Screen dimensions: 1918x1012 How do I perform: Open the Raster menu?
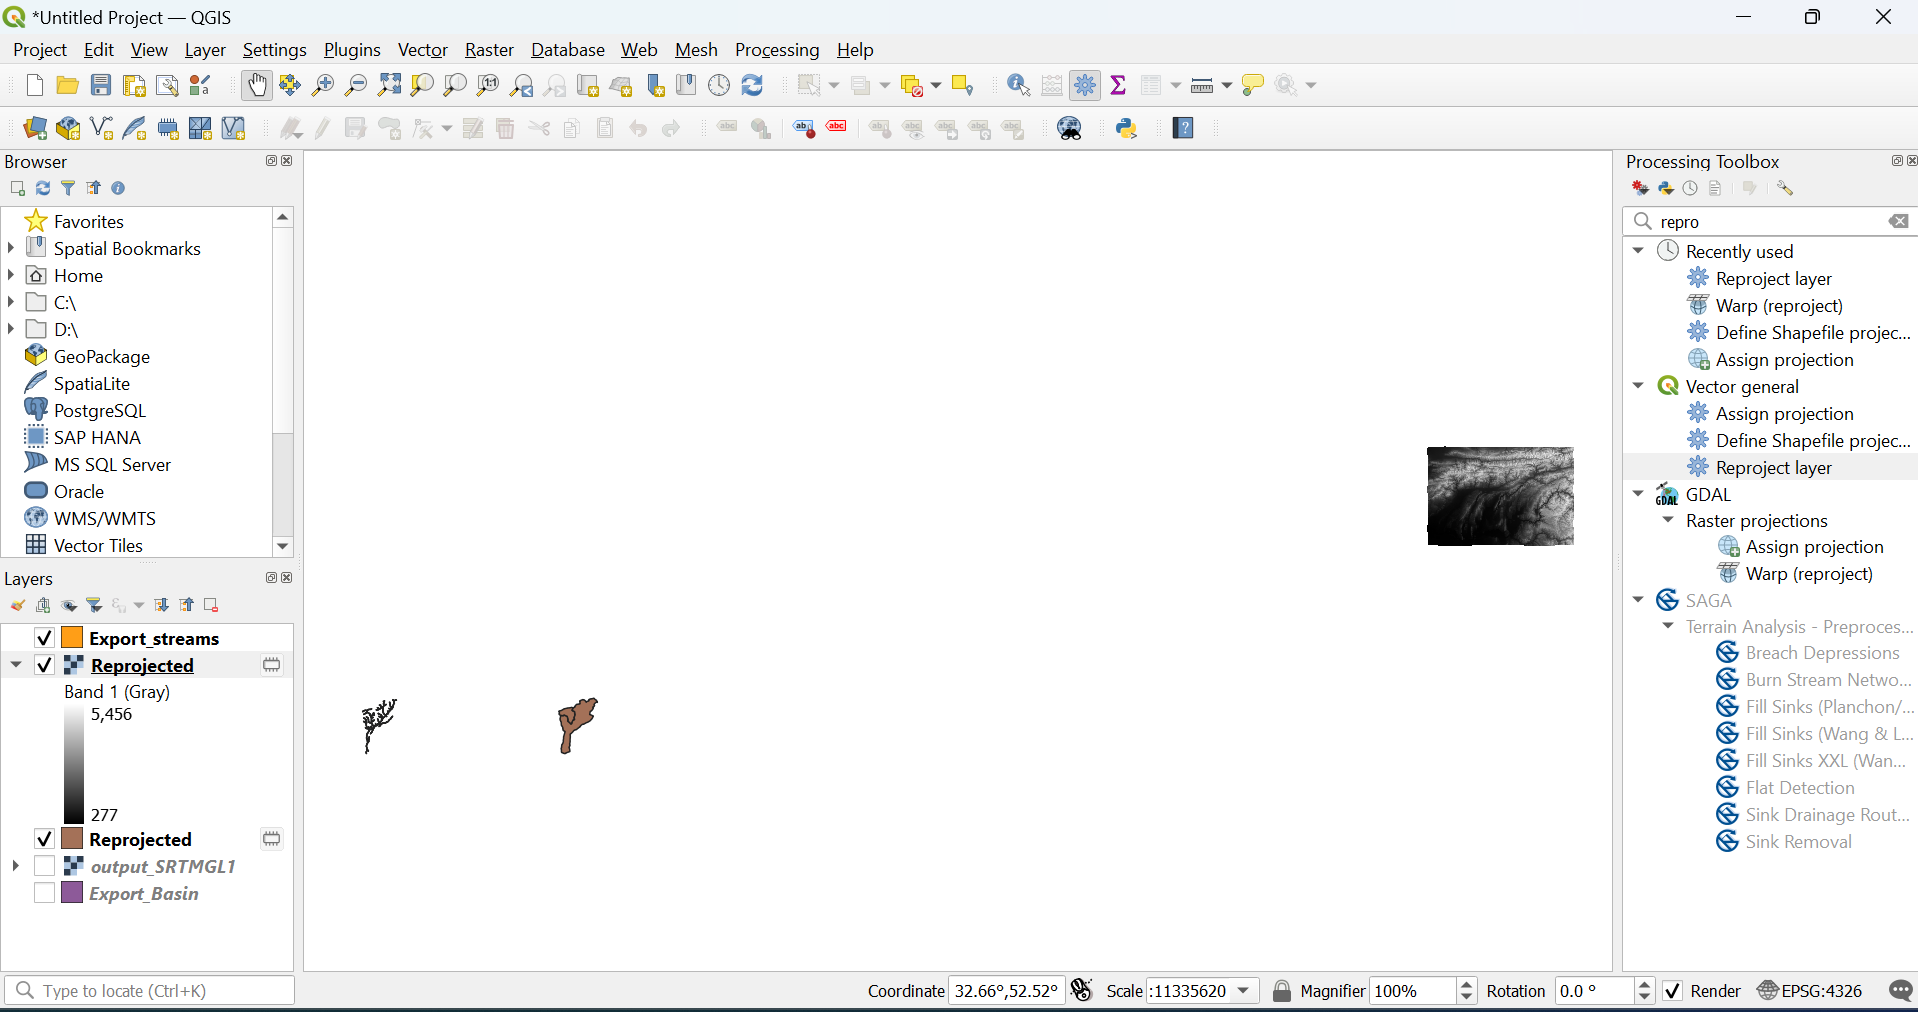tap(488, 50)
